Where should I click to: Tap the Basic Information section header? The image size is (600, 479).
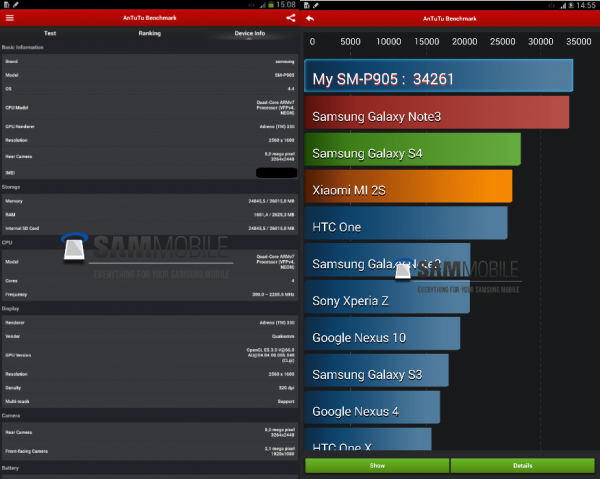pyautogui.click(x=23, y=47)
